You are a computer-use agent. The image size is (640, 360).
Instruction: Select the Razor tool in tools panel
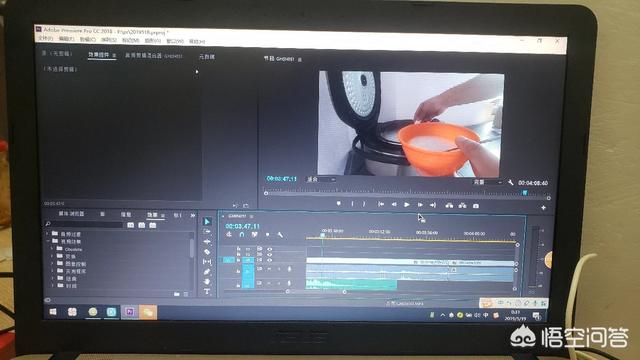coord(207,252)
